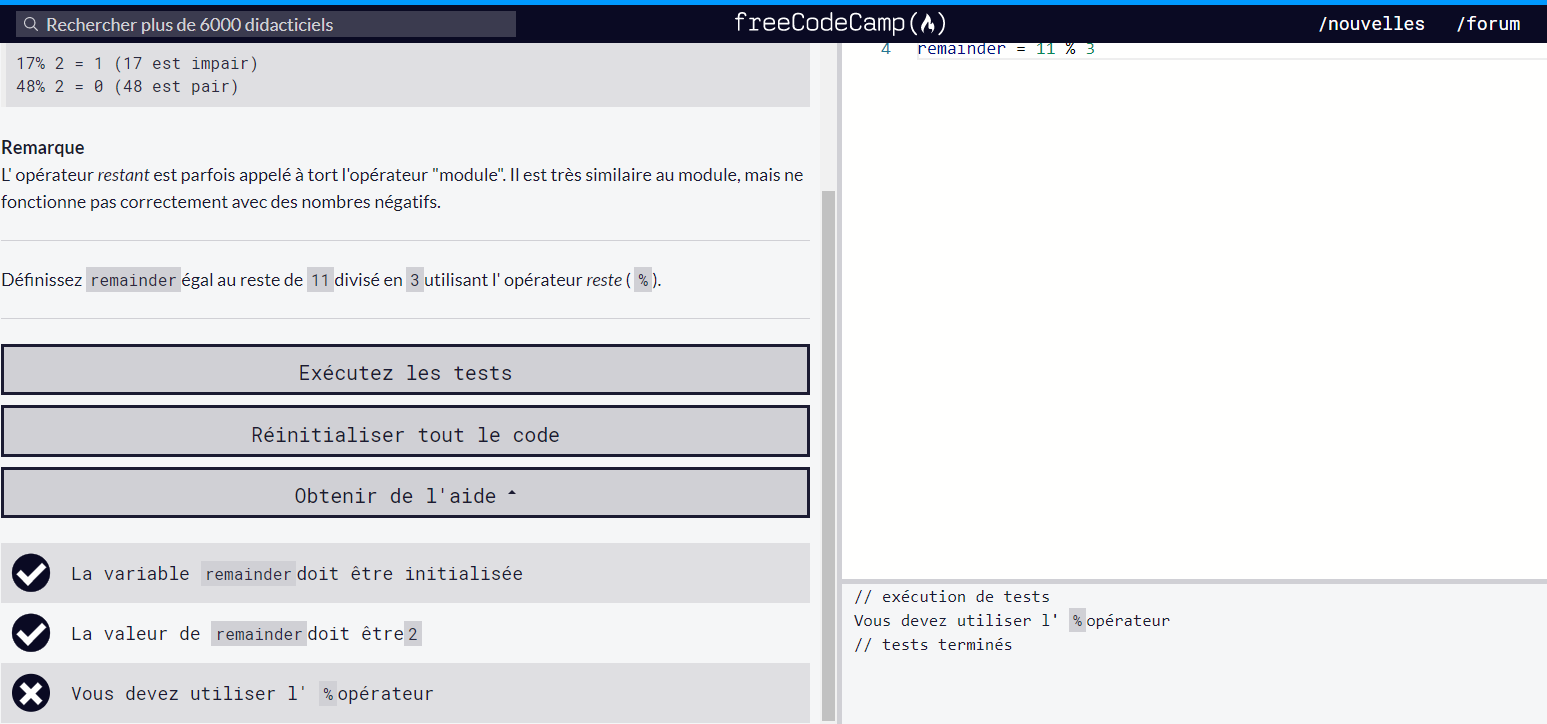The height and width of the screenshot is (724, 1547).
Task: Click the search magnifier icon
Action: click(31, 24)
